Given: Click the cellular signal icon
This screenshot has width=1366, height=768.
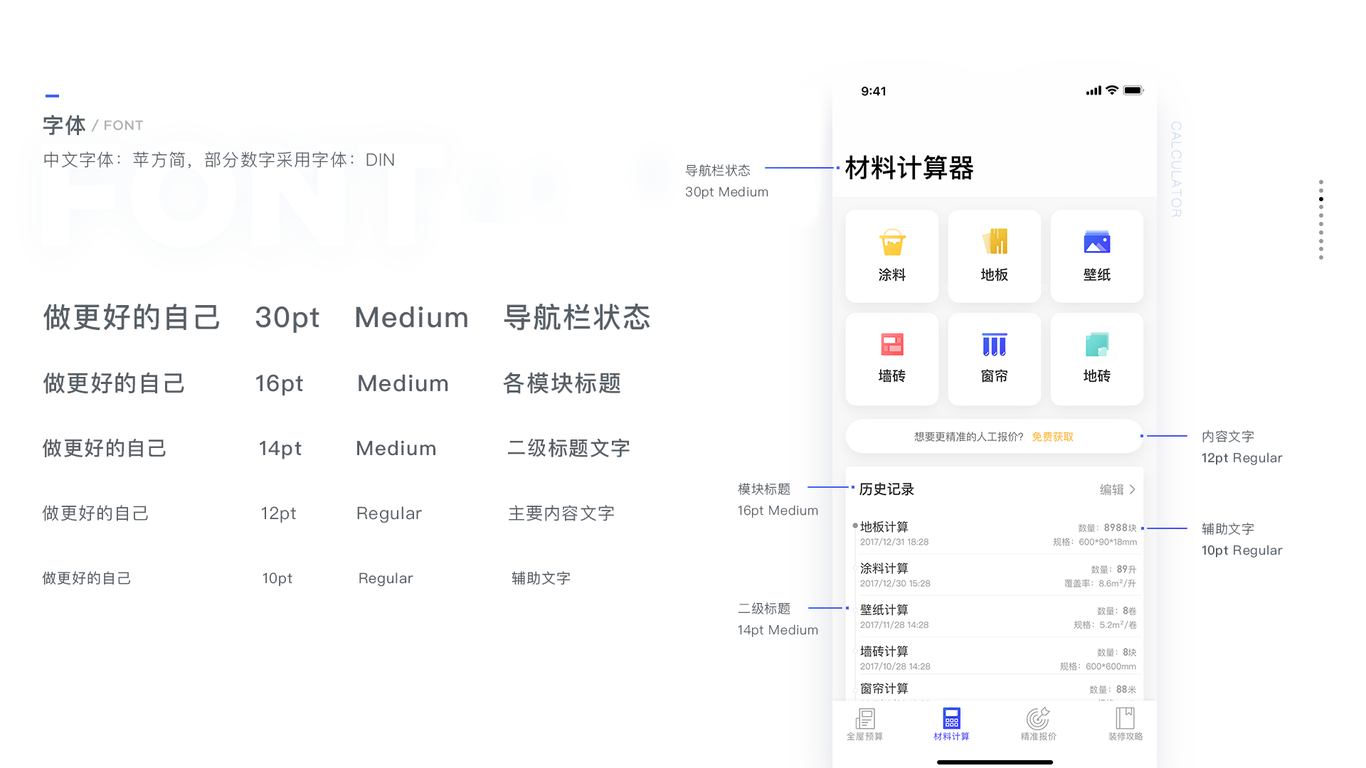Looking at the screenshot, I should point(1093,91).
